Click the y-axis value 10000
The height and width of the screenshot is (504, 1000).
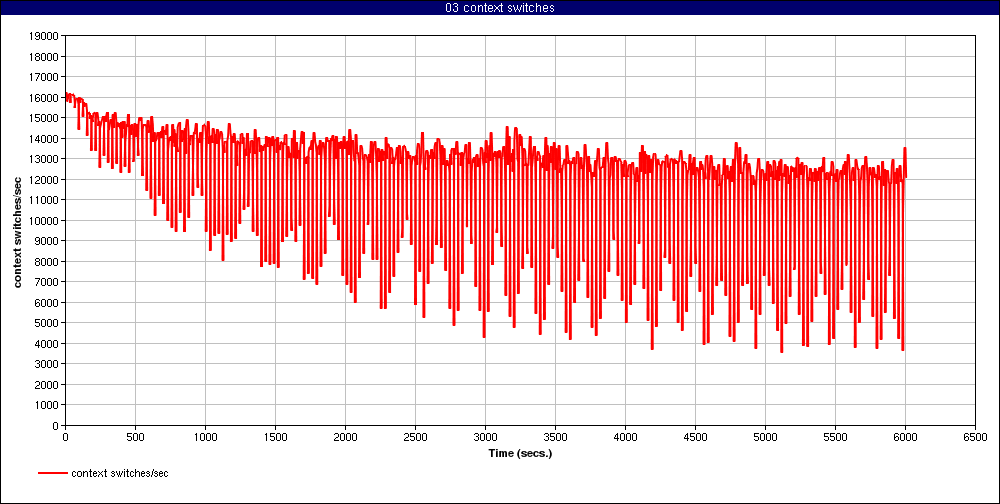pyautogui.click(x=44, y=221)
